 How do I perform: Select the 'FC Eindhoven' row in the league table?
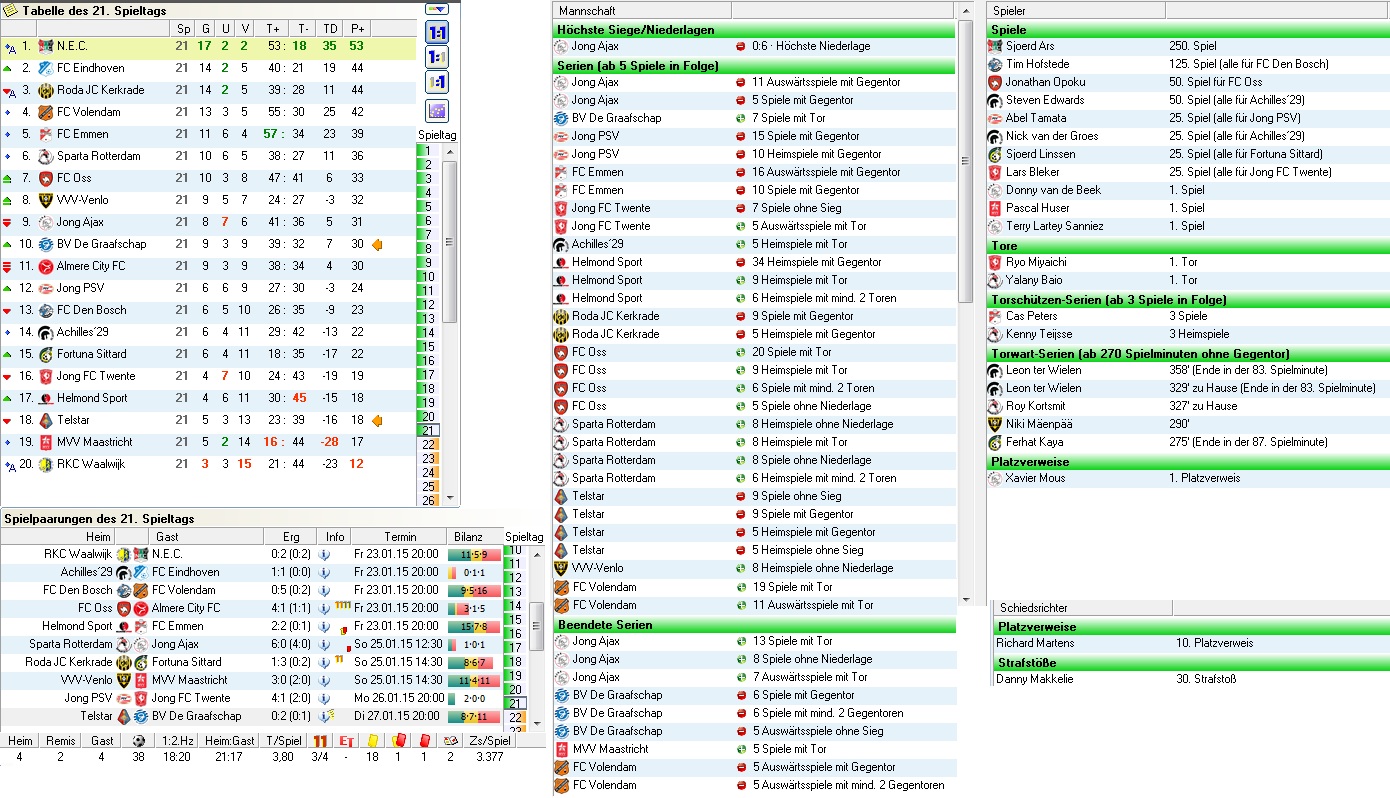pos(208,68)
